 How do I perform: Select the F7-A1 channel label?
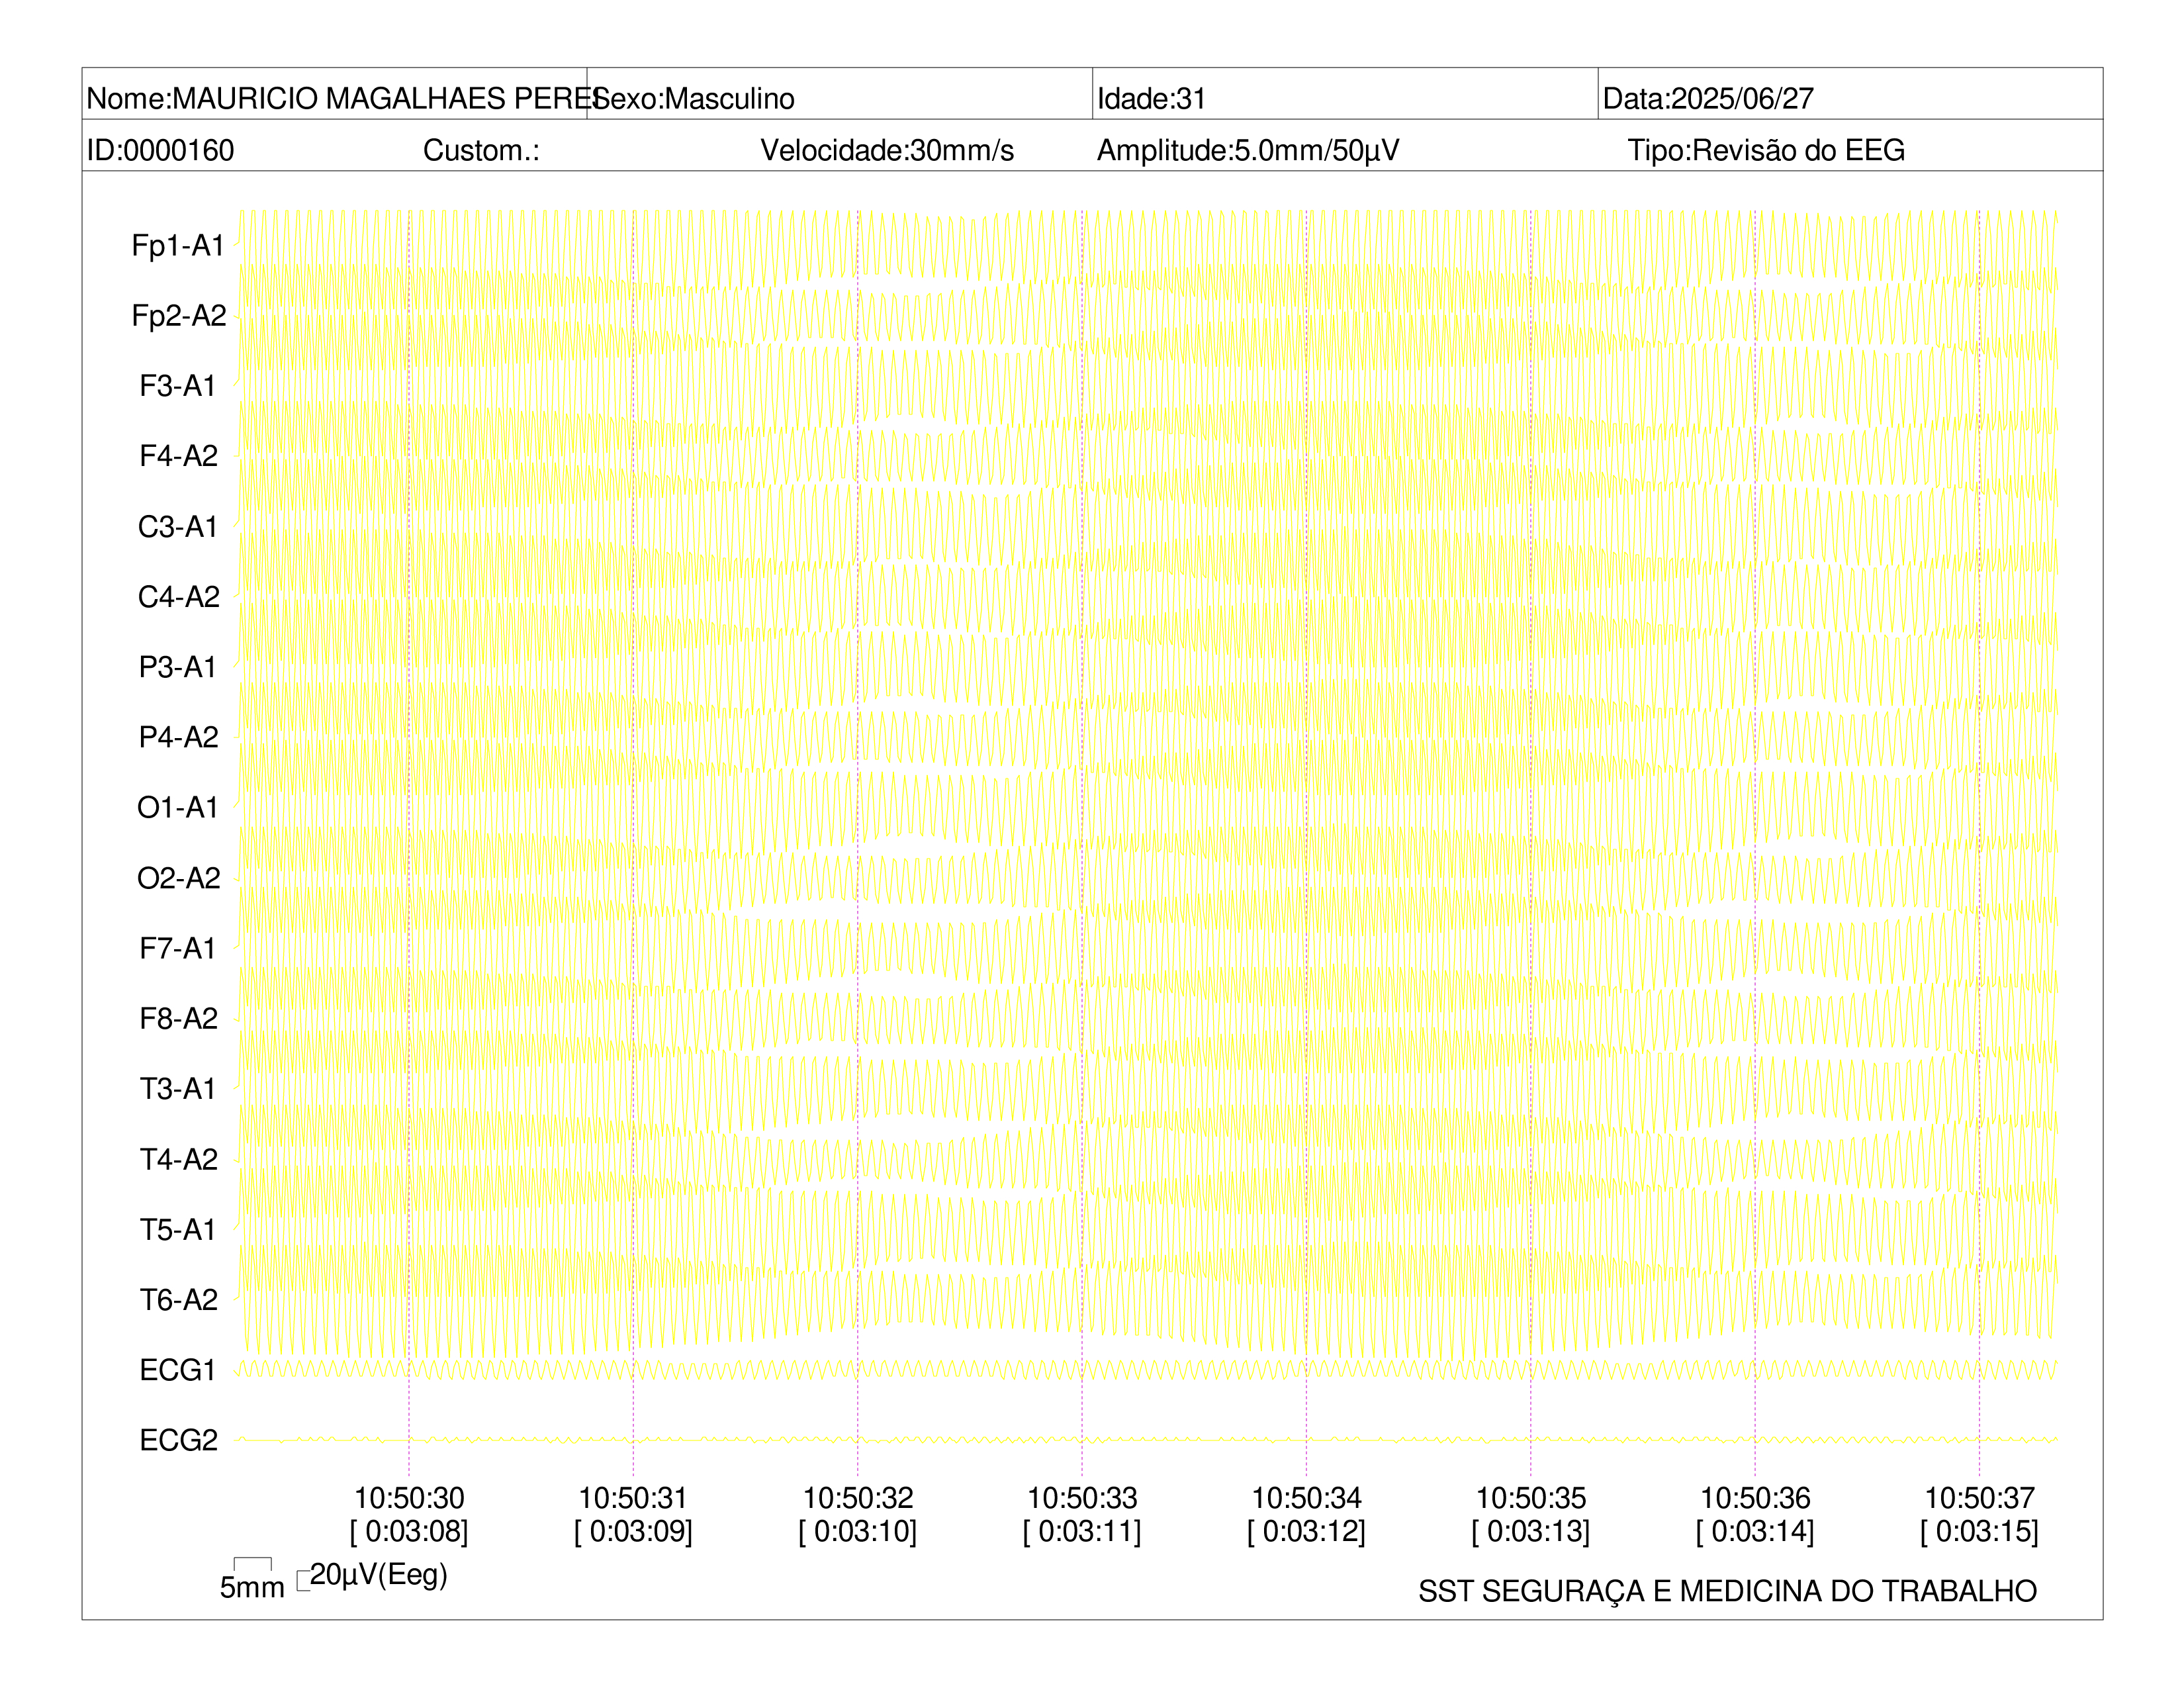(x=178, y=948)
